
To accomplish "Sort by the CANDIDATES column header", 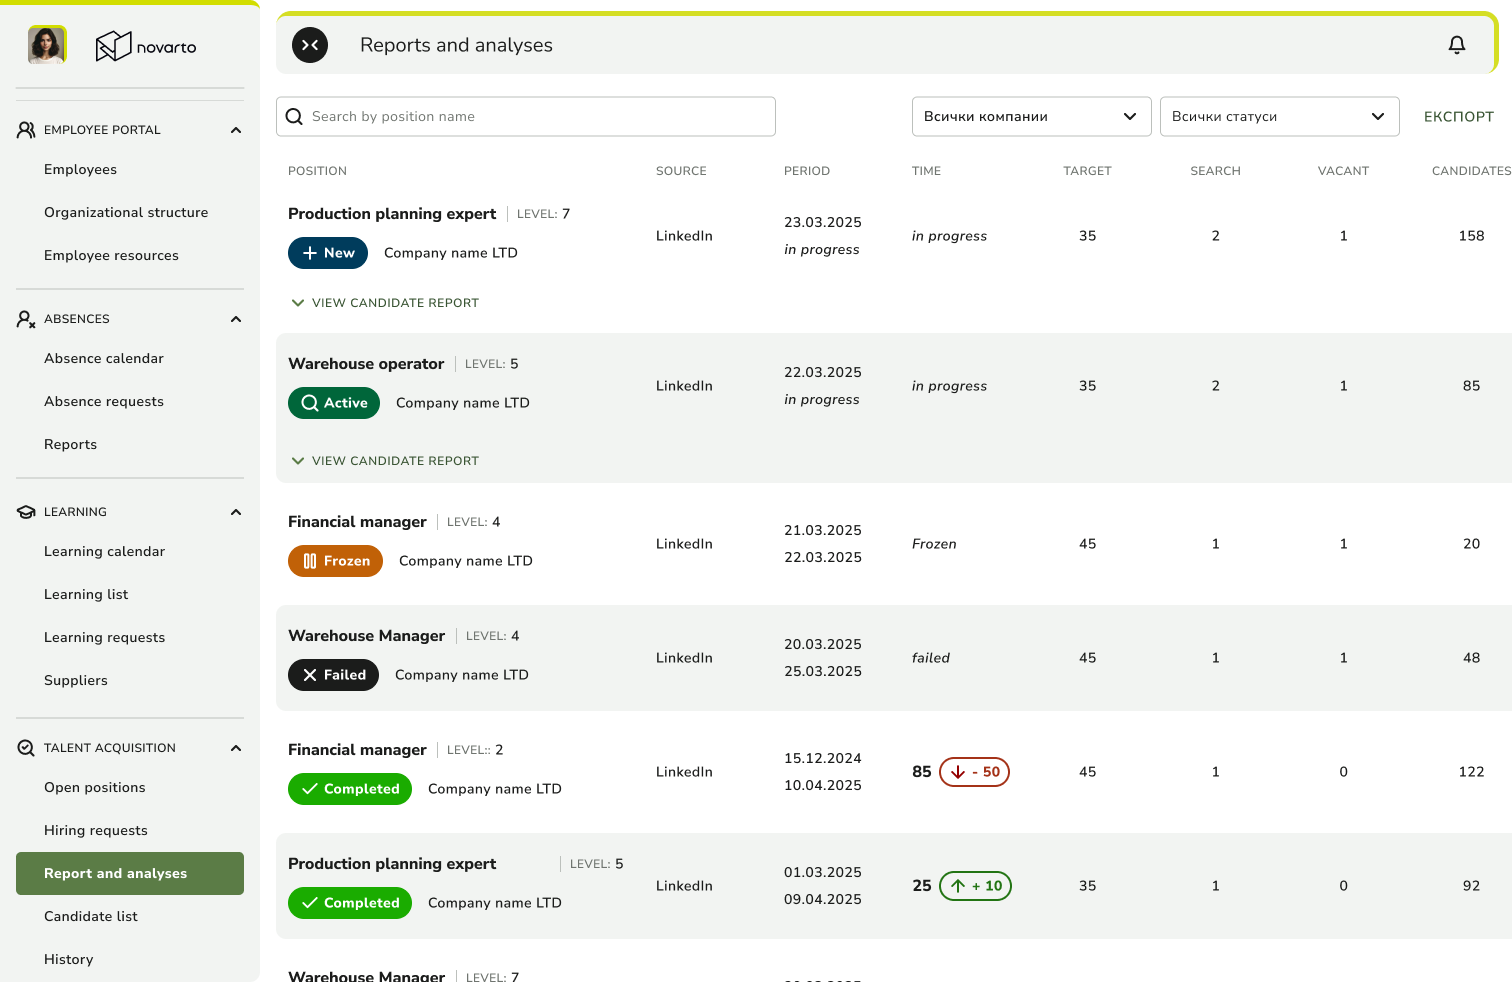I will pyautogui.click(x=1471, y=171).
